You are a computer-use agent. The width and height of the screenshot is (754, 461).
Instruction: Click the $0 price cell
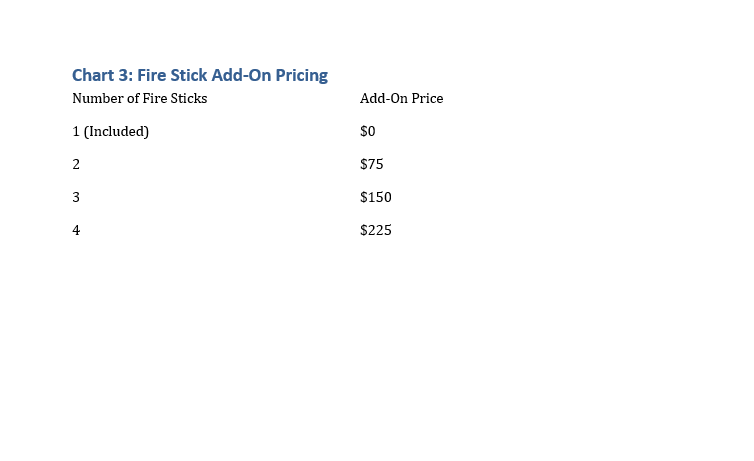pyautogui.click(x=367, y=131)
